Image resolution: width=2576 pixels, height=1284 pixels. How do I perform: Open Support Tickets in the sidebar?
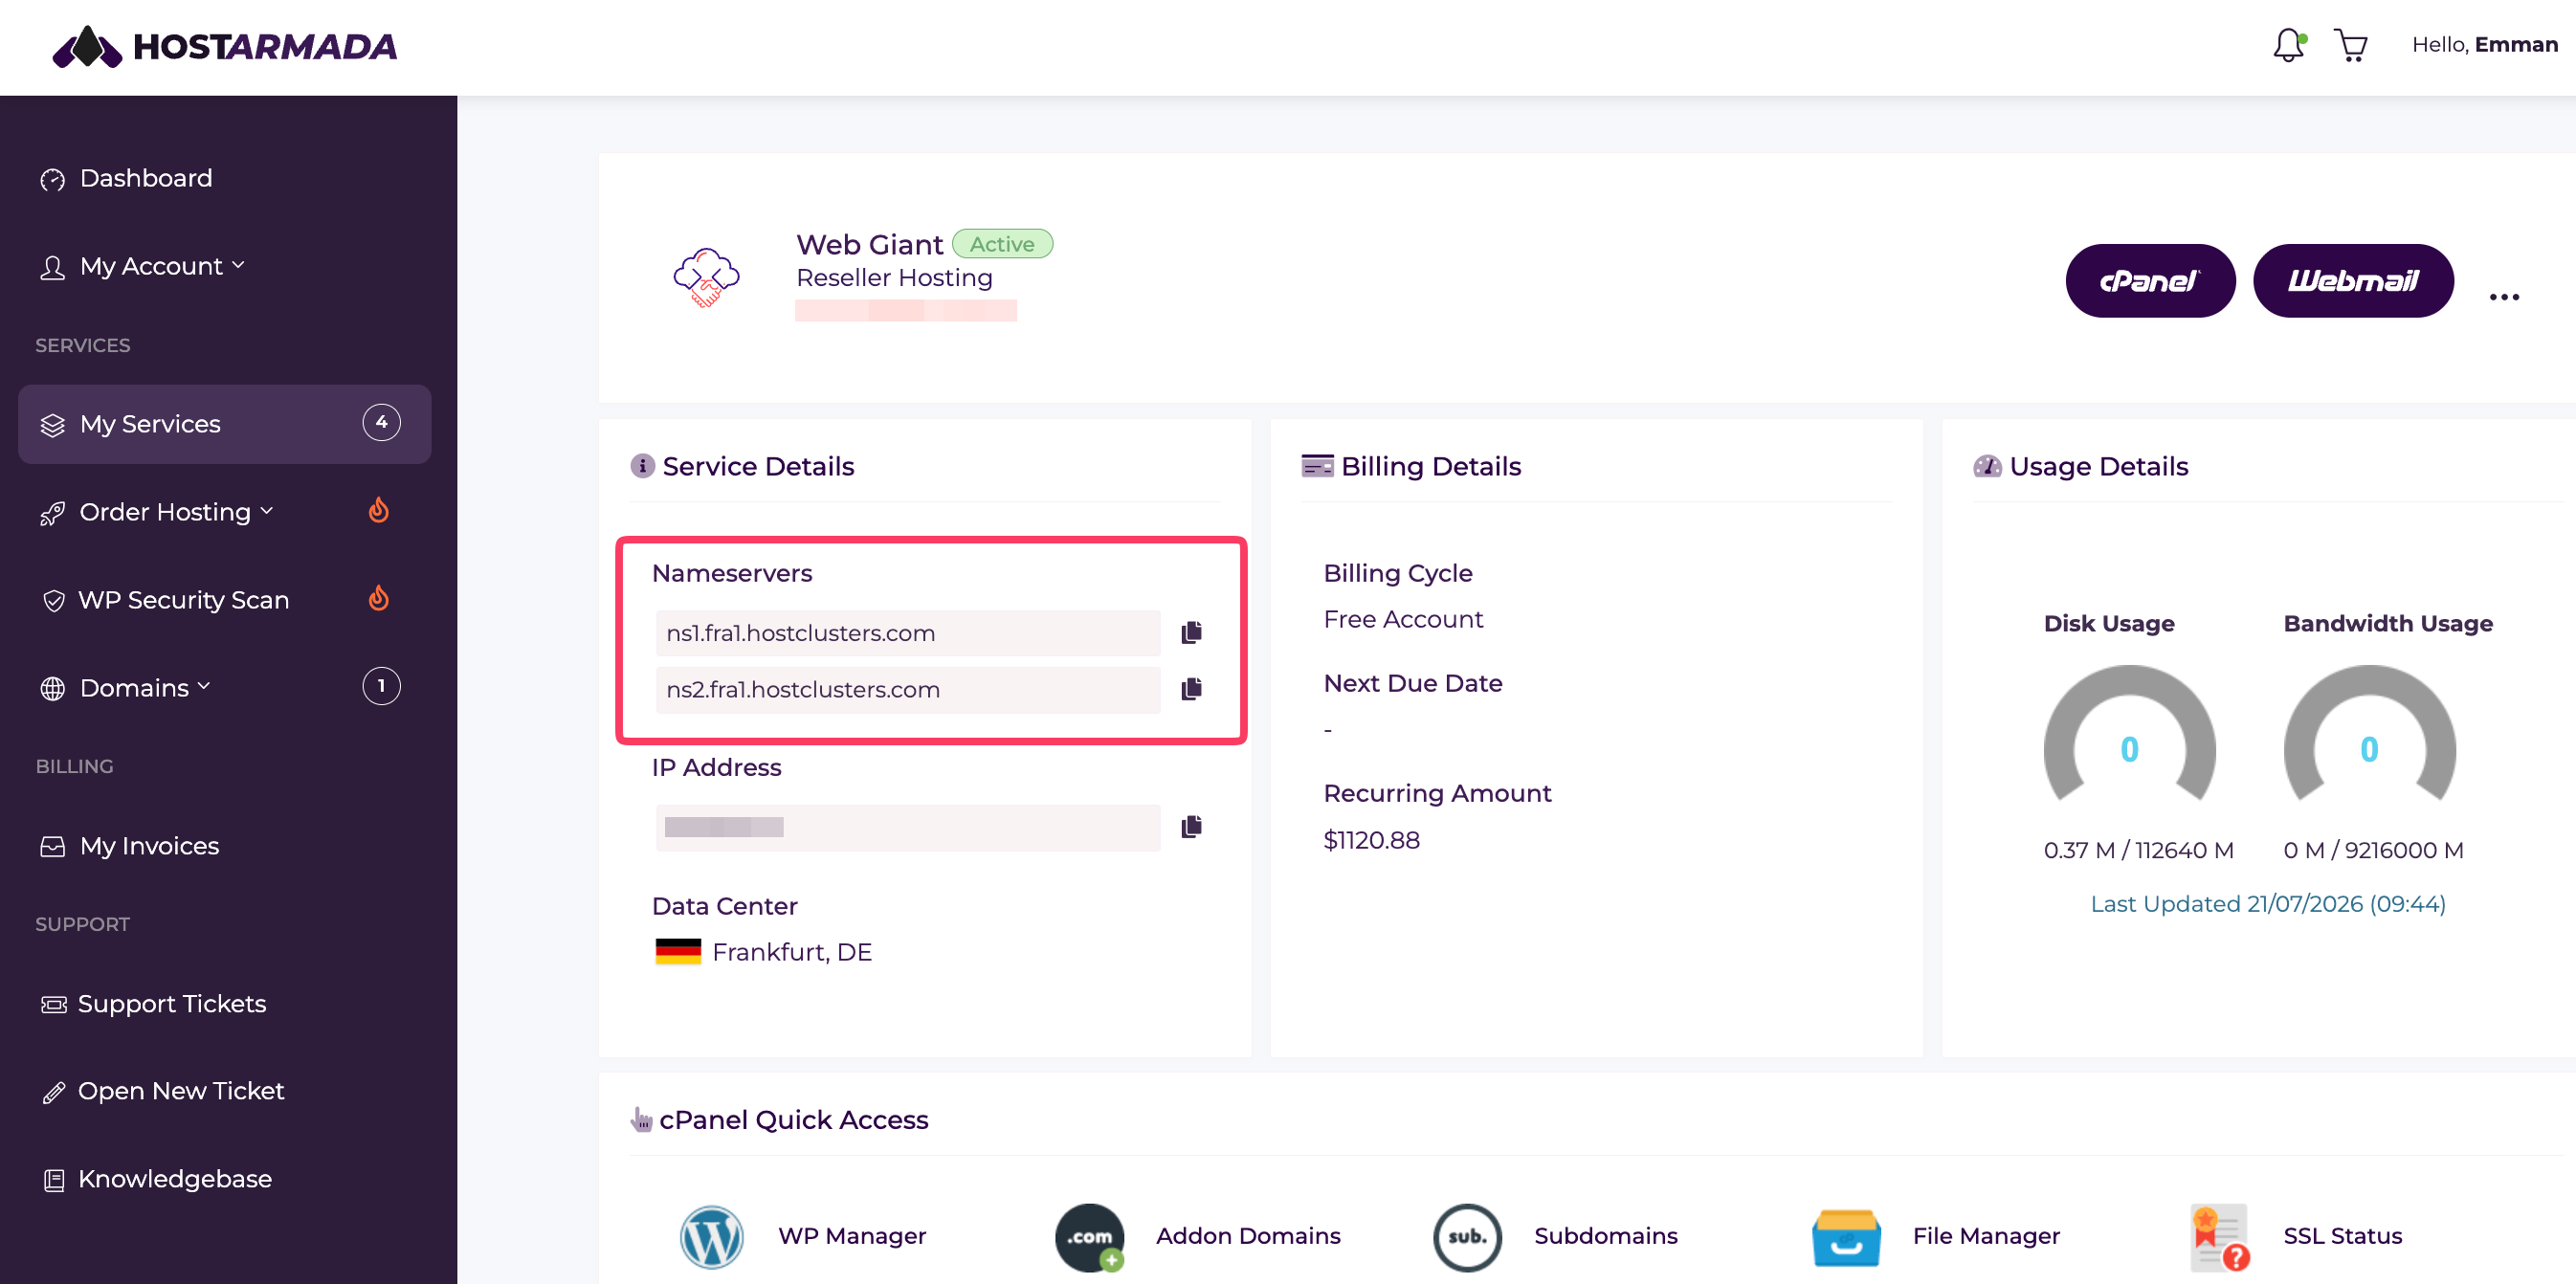click(x=172, y=1004)
